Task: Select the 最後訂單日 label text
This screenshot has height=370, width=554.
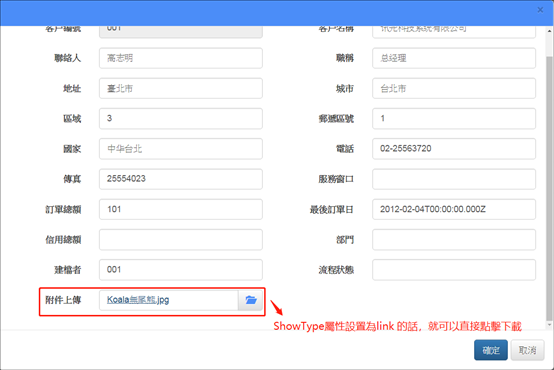Action: tap(331, 210)
